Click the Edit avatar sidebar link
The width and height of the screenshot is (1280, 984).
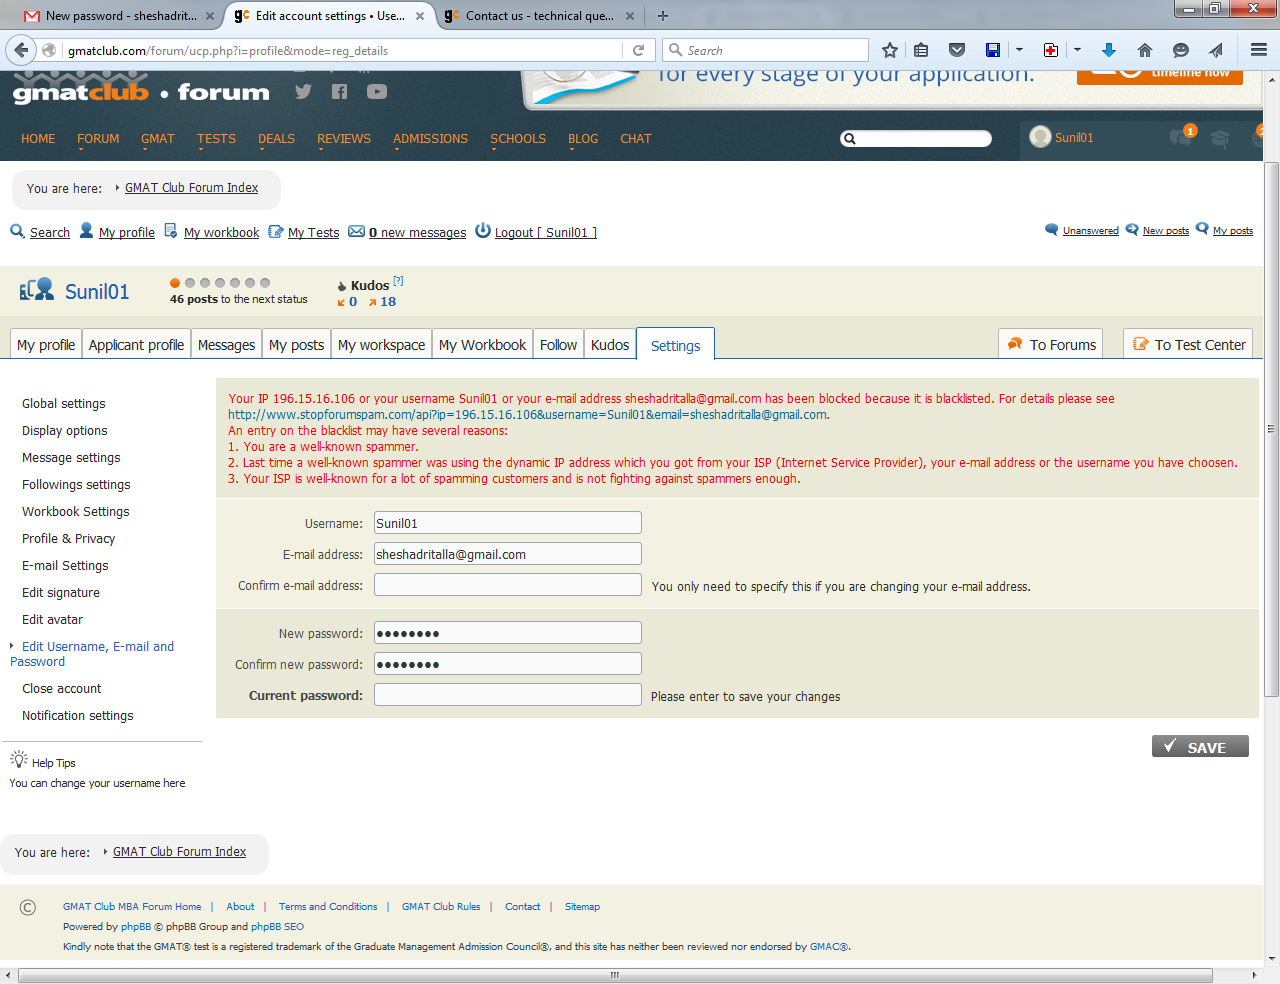52,620
